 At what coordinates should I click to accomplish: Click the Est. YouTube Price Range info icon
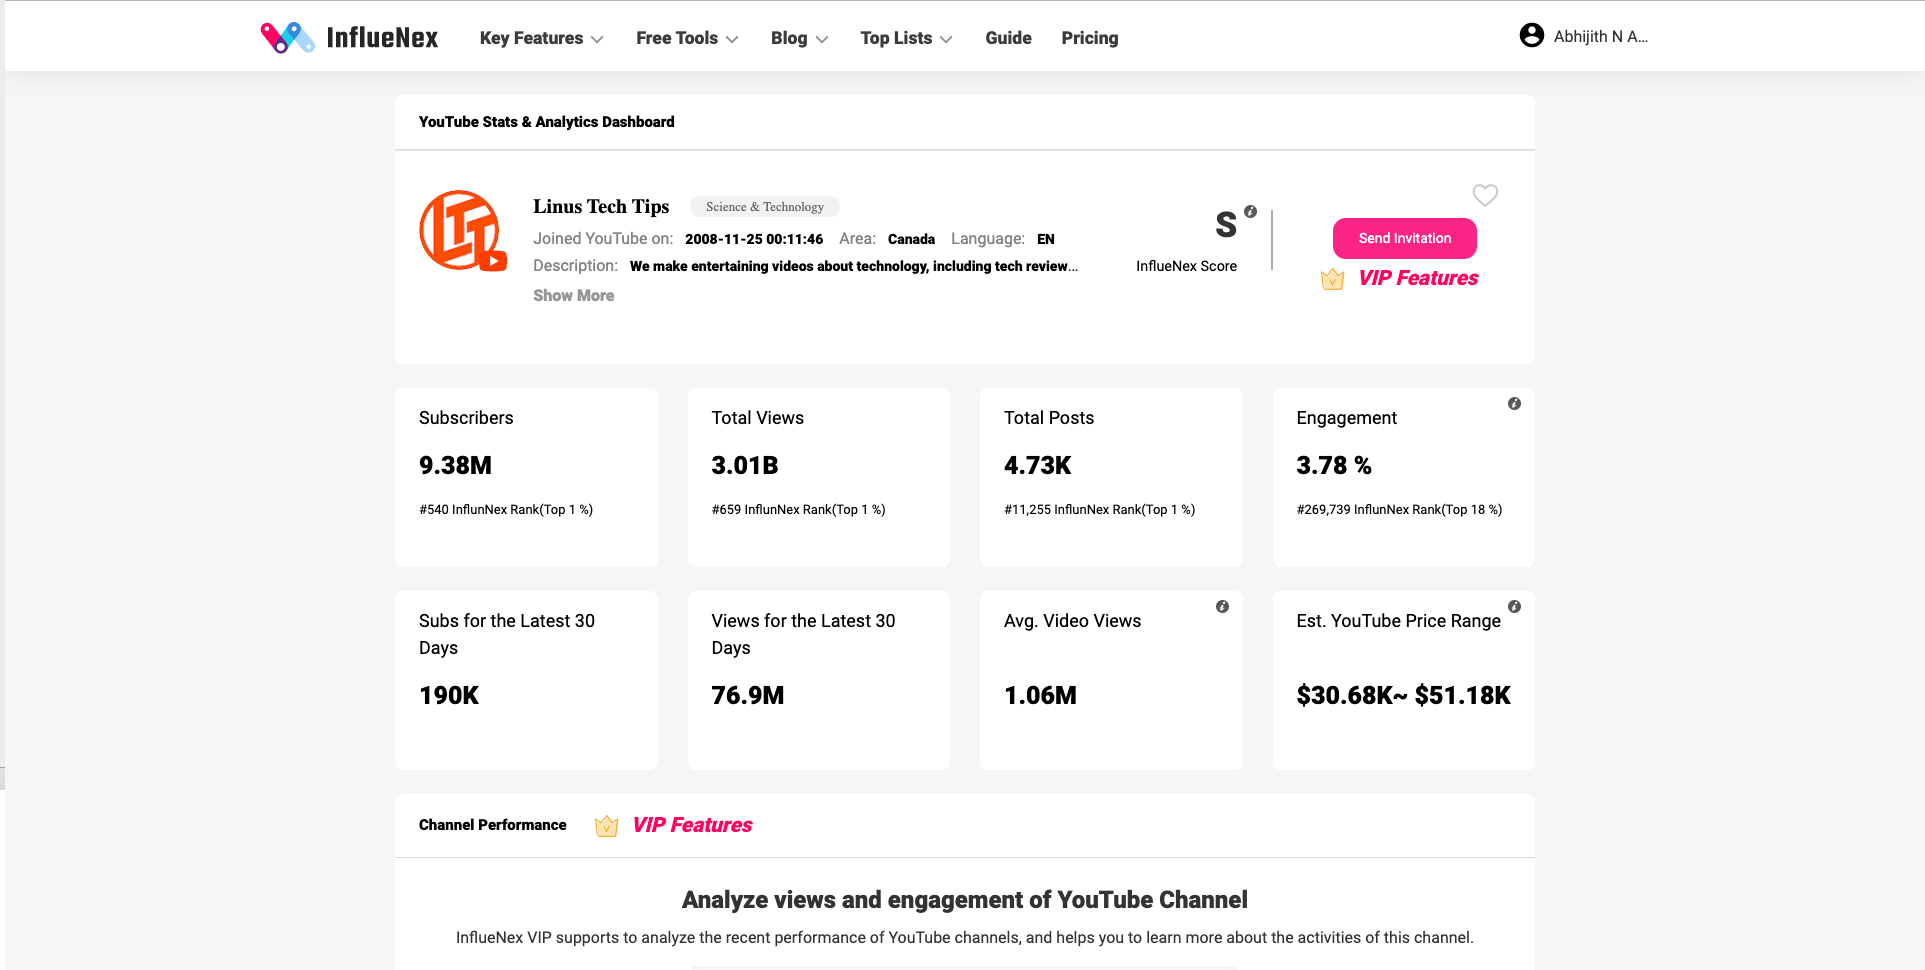tap(1514, 607)
